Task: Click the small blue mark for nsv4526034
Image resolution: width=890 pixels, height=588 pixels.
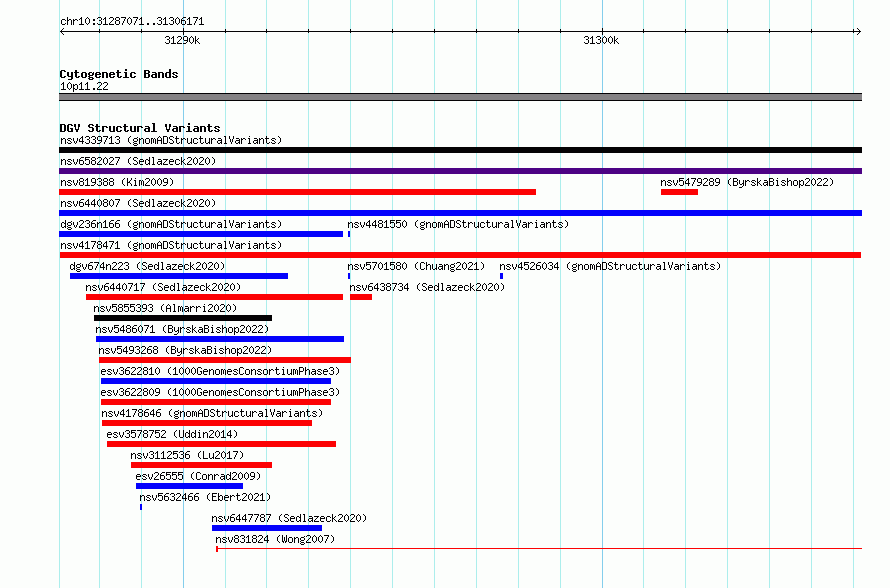Action: coord(501,276)
